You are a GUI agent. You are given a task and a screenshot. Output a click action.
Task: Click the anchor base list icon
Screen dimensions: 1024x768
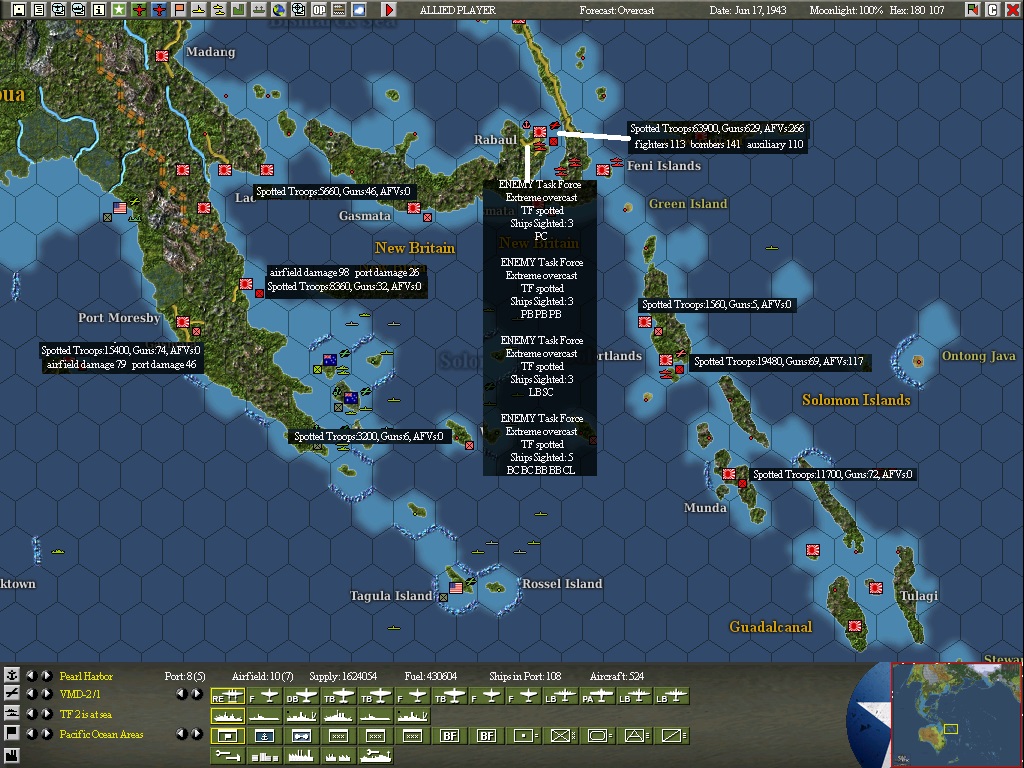12,675
